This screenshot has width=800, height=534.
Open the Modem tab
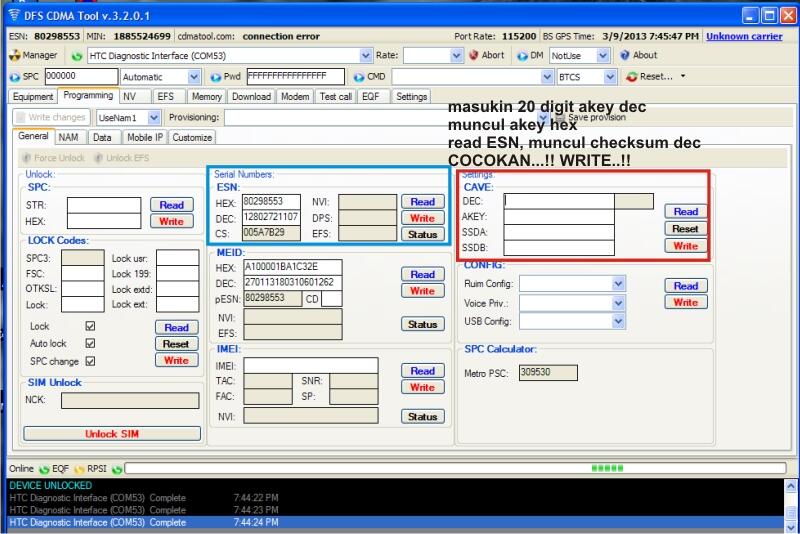click(295, 97)
